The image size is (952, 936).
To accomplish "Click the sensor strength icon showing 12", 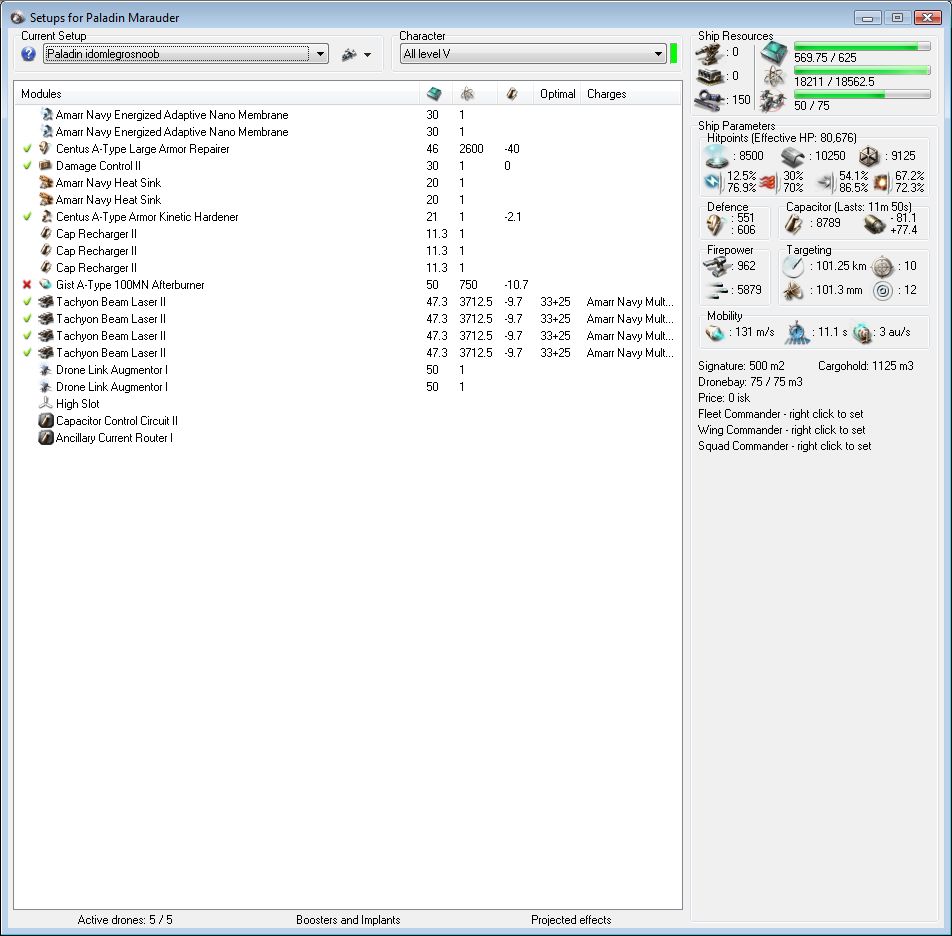I will (882, 291).
